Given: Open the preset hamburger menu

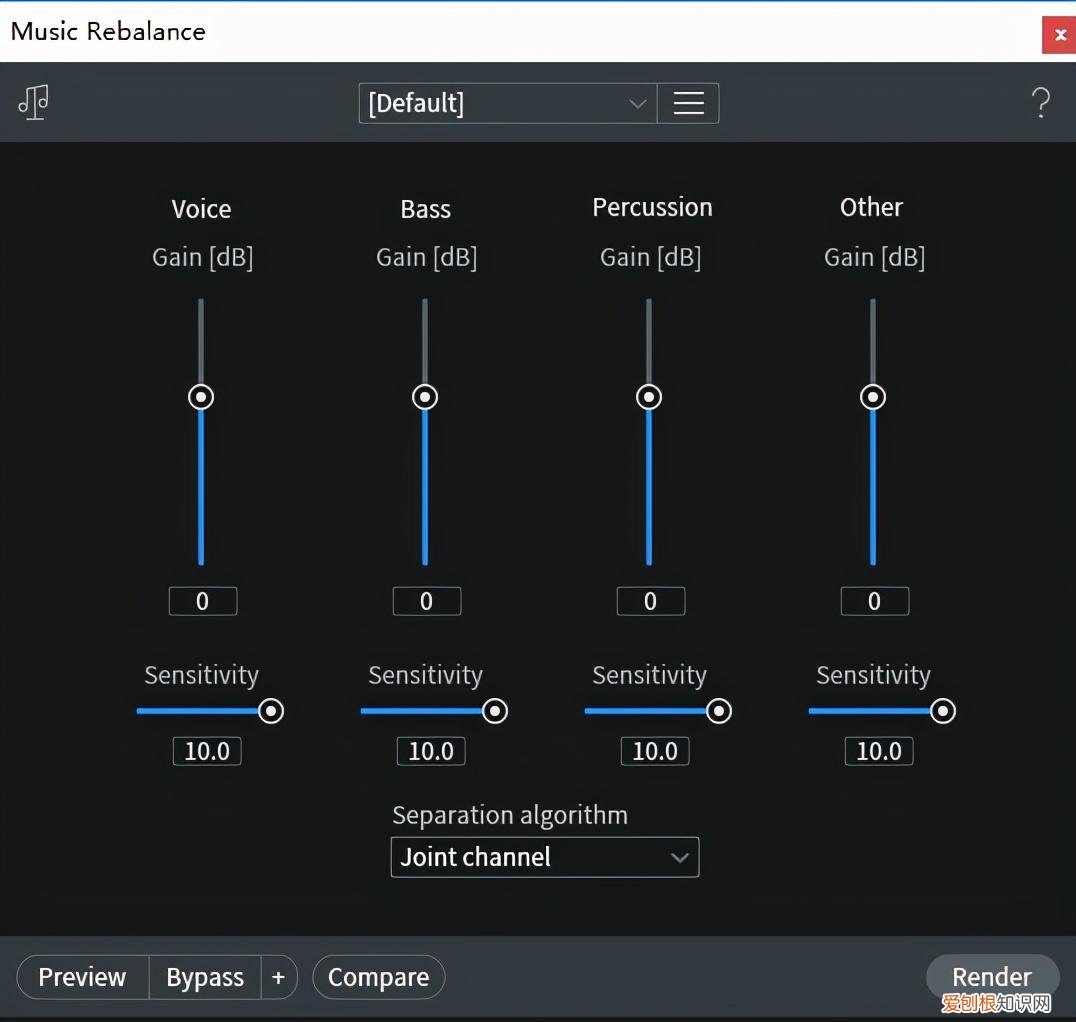Looking at the screenshot, I should tap(688, 103).
